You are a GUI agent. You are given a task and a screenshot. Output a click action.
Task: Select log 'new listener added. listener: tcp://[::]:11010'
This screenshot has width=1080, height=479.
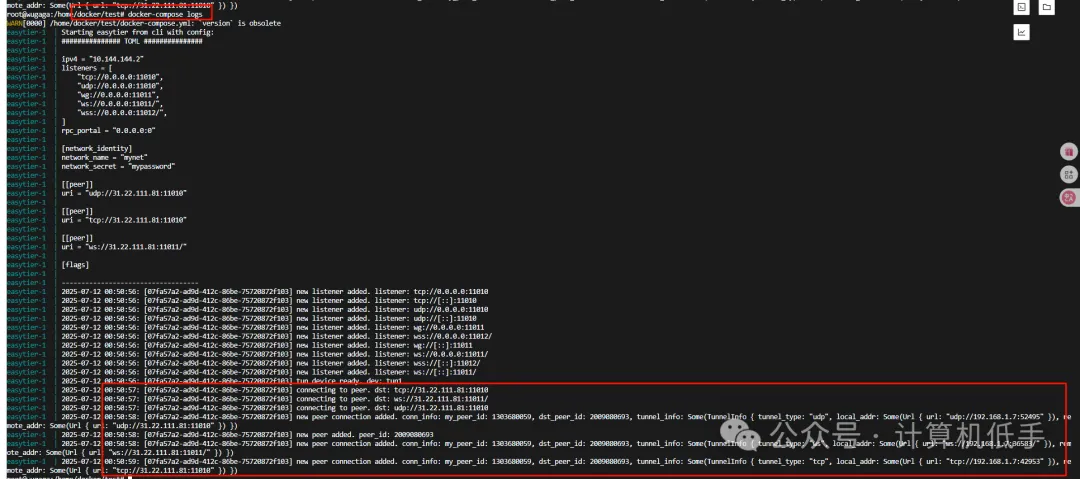click(269, 301)
